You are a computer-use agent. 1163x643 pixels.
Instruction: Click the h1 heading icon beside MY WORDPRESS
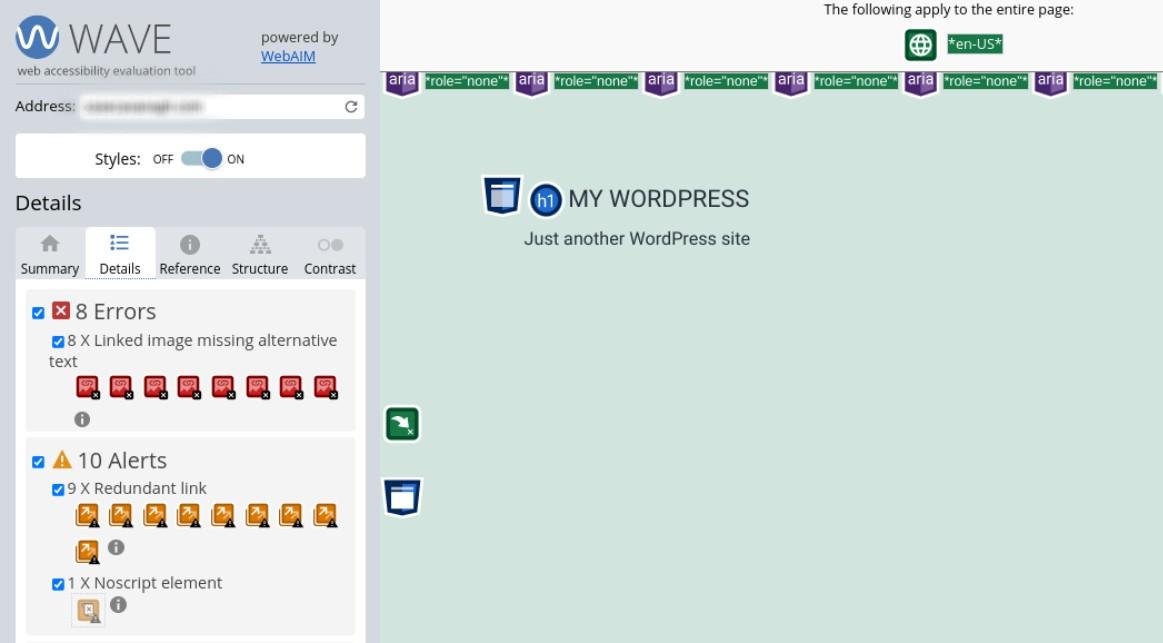point(545,200)
